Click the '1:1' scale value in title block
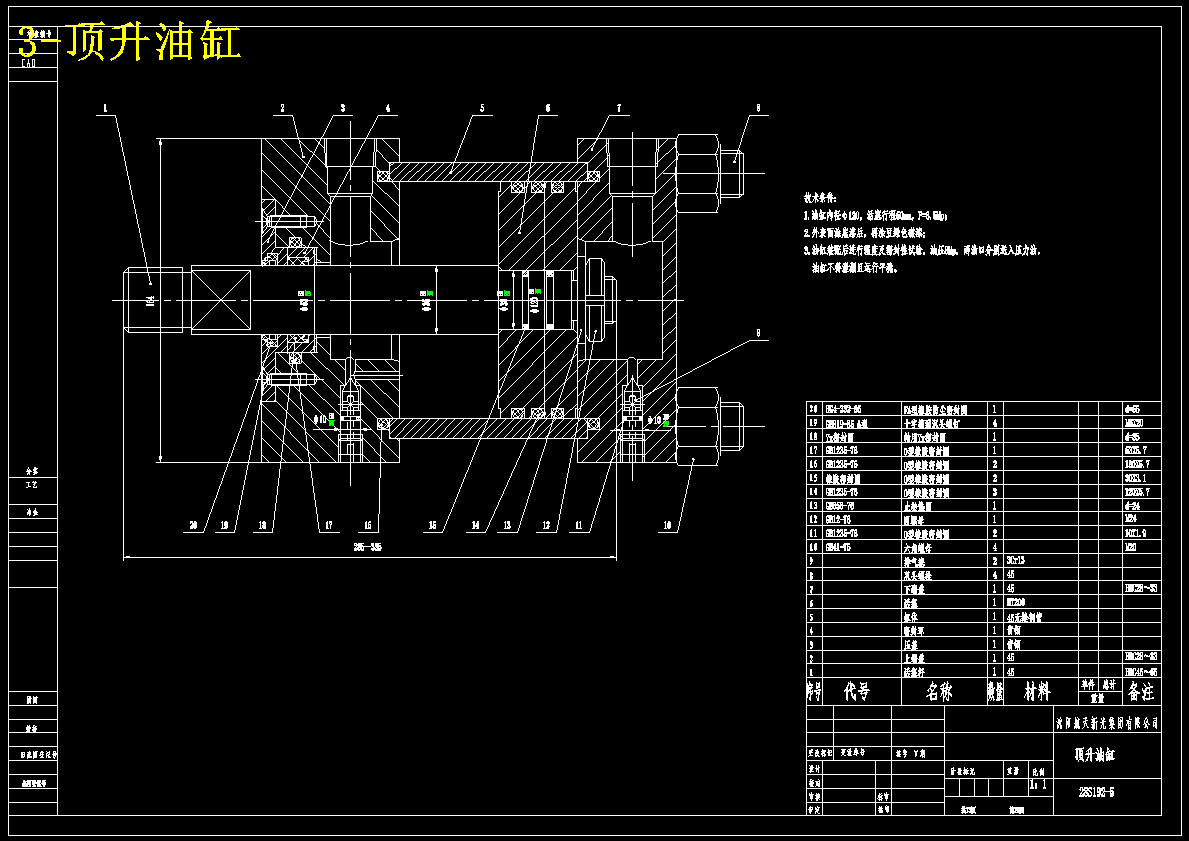This screenshot has width=1189, height=841. pyautogui.click(x=1037, y=786)
